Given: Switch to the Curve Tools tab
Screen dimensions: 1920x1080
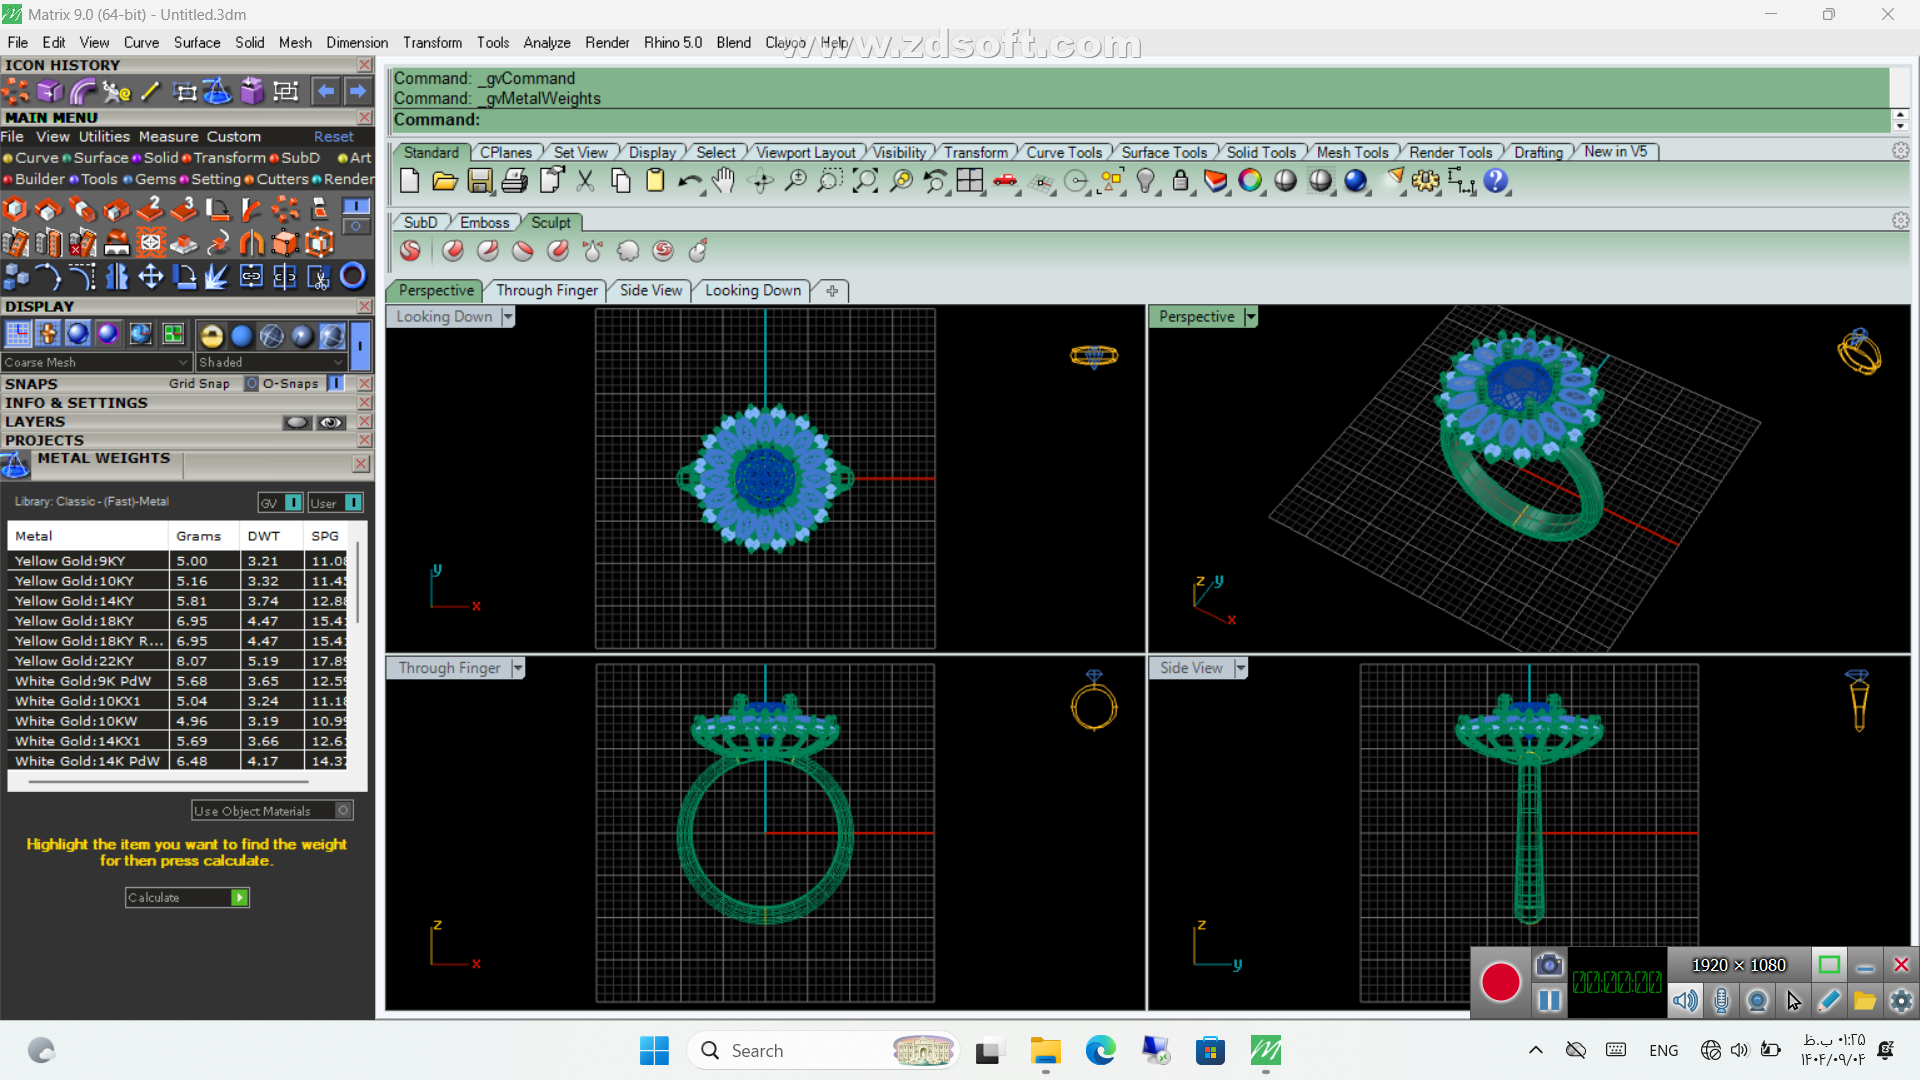Looking at the screenshot, I should (1063, 152).
